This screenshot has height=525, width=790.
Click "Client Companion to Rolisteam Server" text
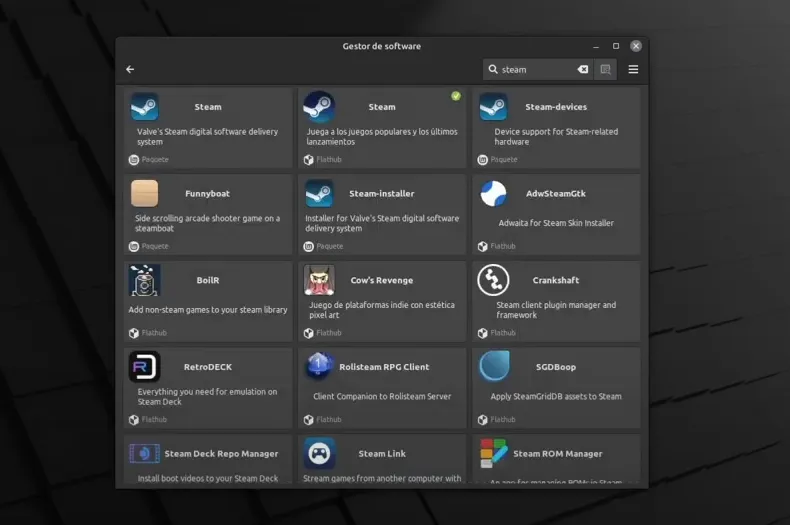click(382, 396)
